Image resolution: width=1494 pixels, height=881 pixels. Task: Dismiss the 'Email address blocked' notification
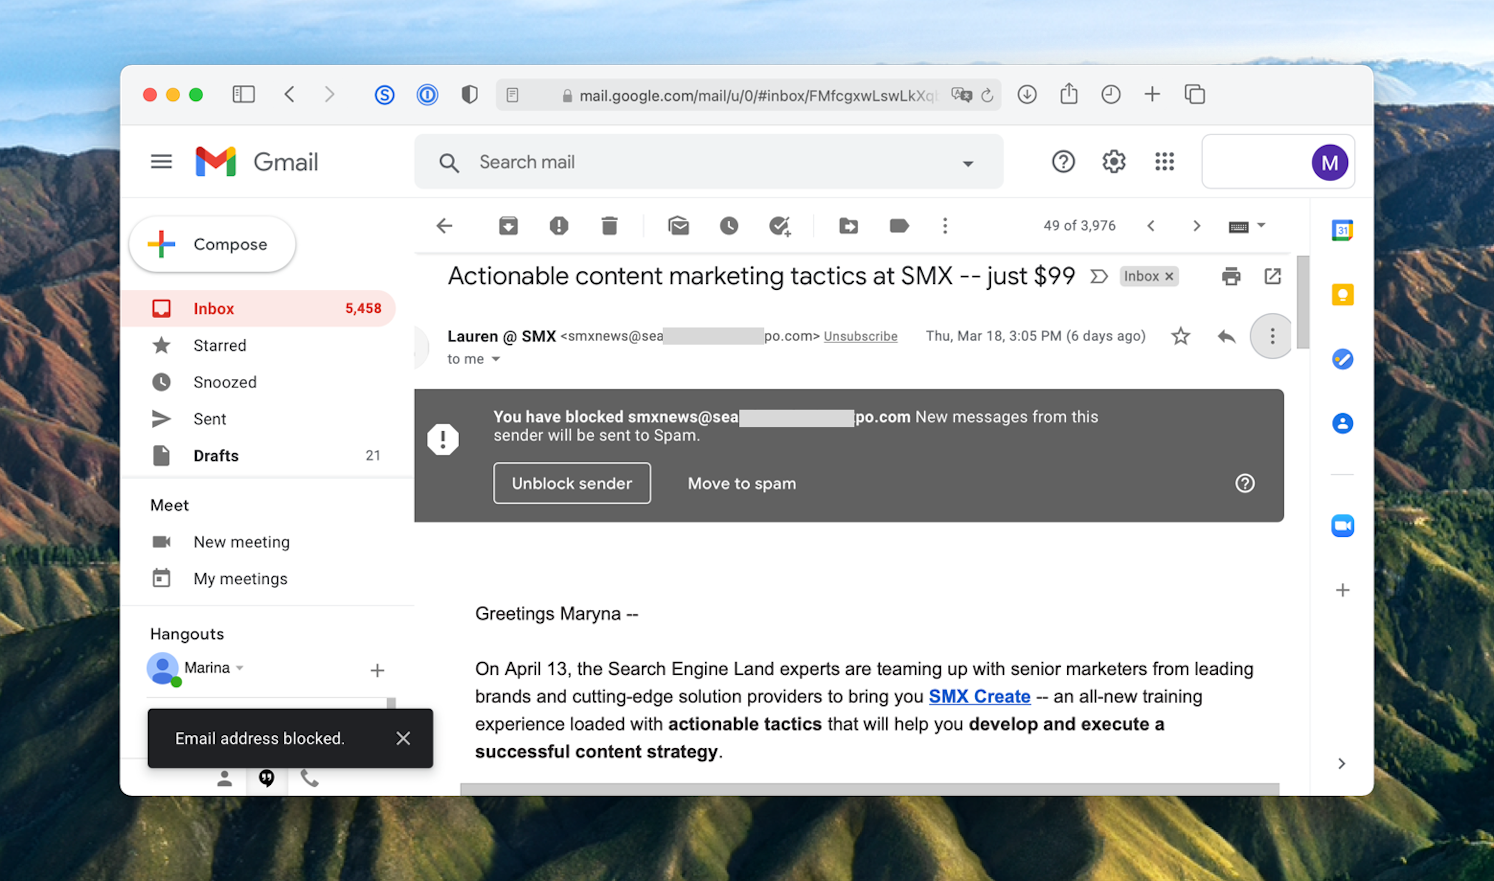click(x=403, y=738)
